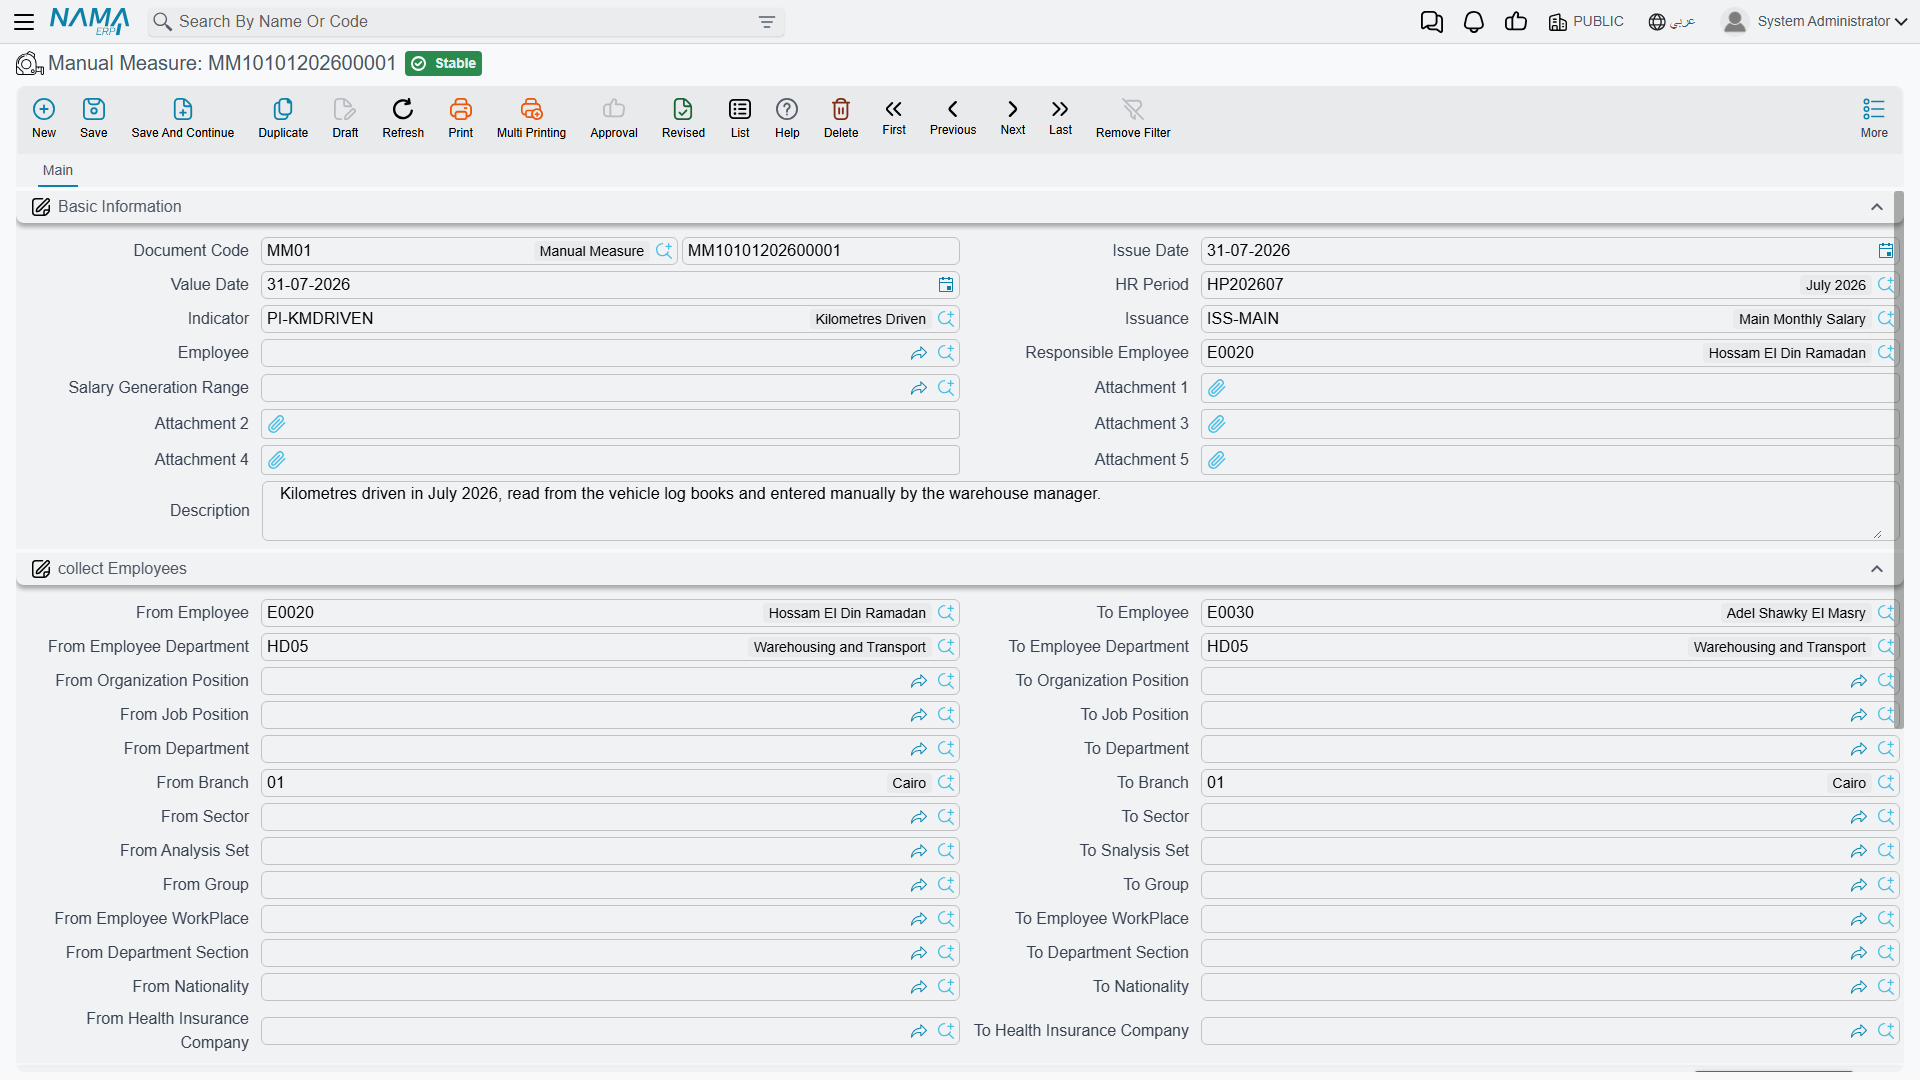
Task: Jump to the First record
Action: 894,117
